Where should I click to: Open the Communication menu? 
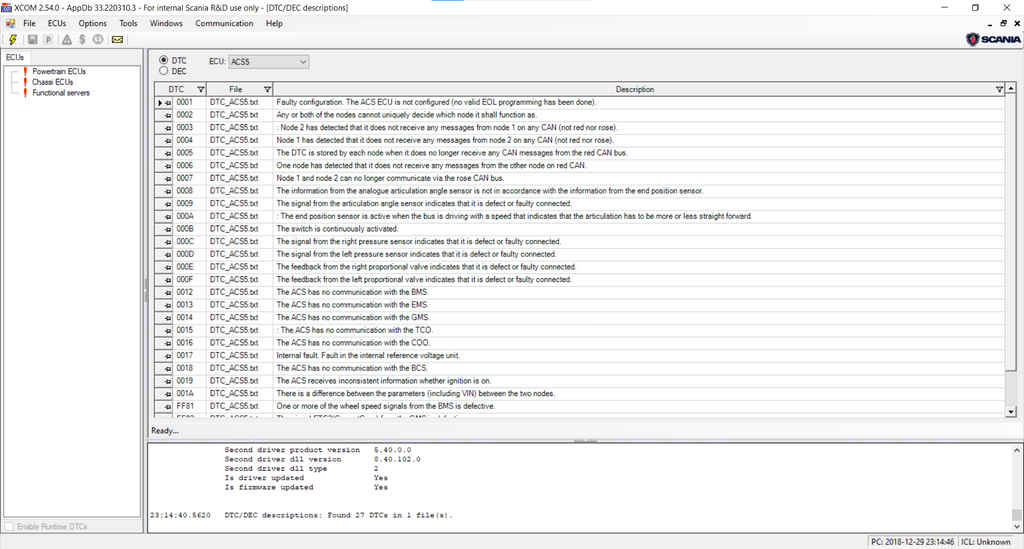(224, 24)
